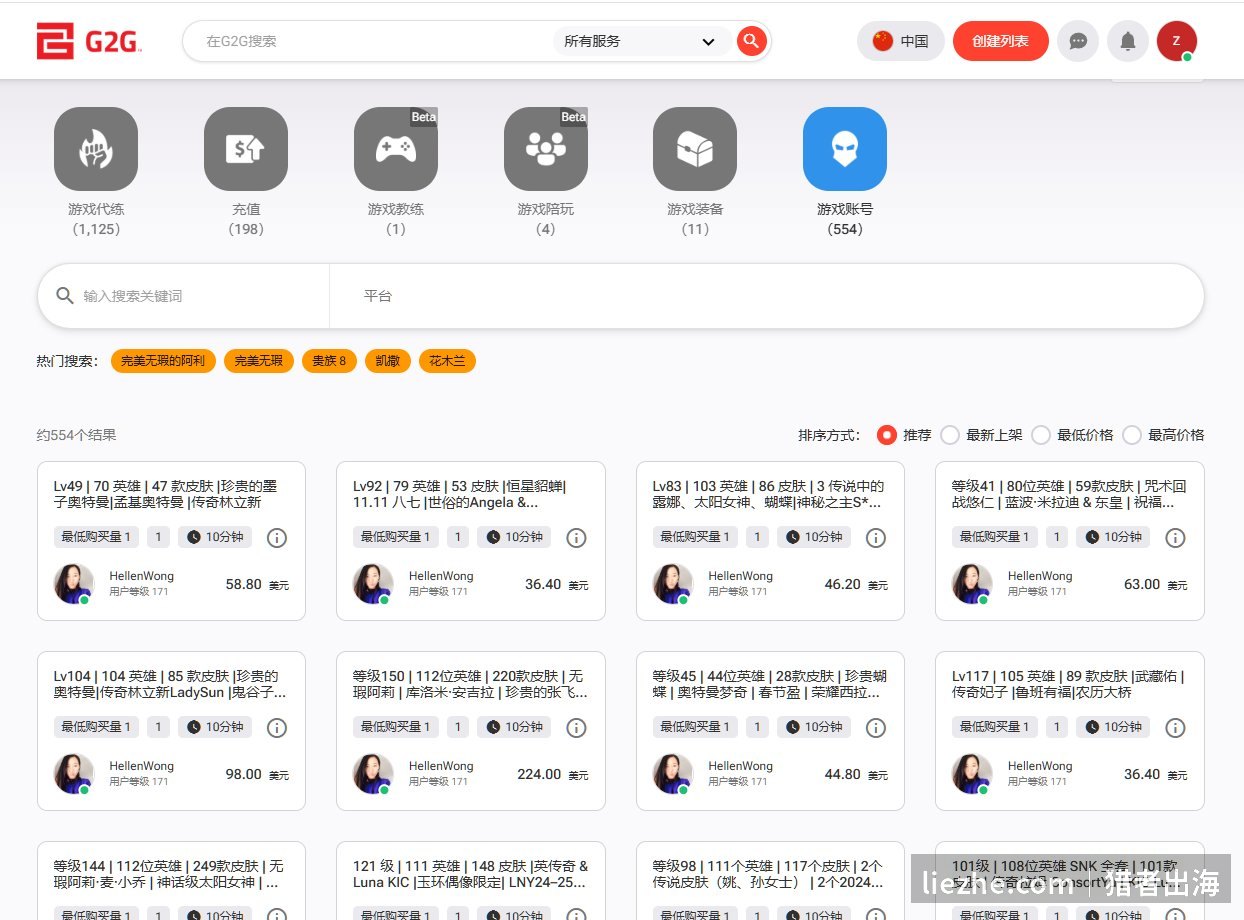Screen dimensions: 1244x920
Task: Click the 贵族 8 hot search tag
Action: pyautogui.click(x=329, y=361)
